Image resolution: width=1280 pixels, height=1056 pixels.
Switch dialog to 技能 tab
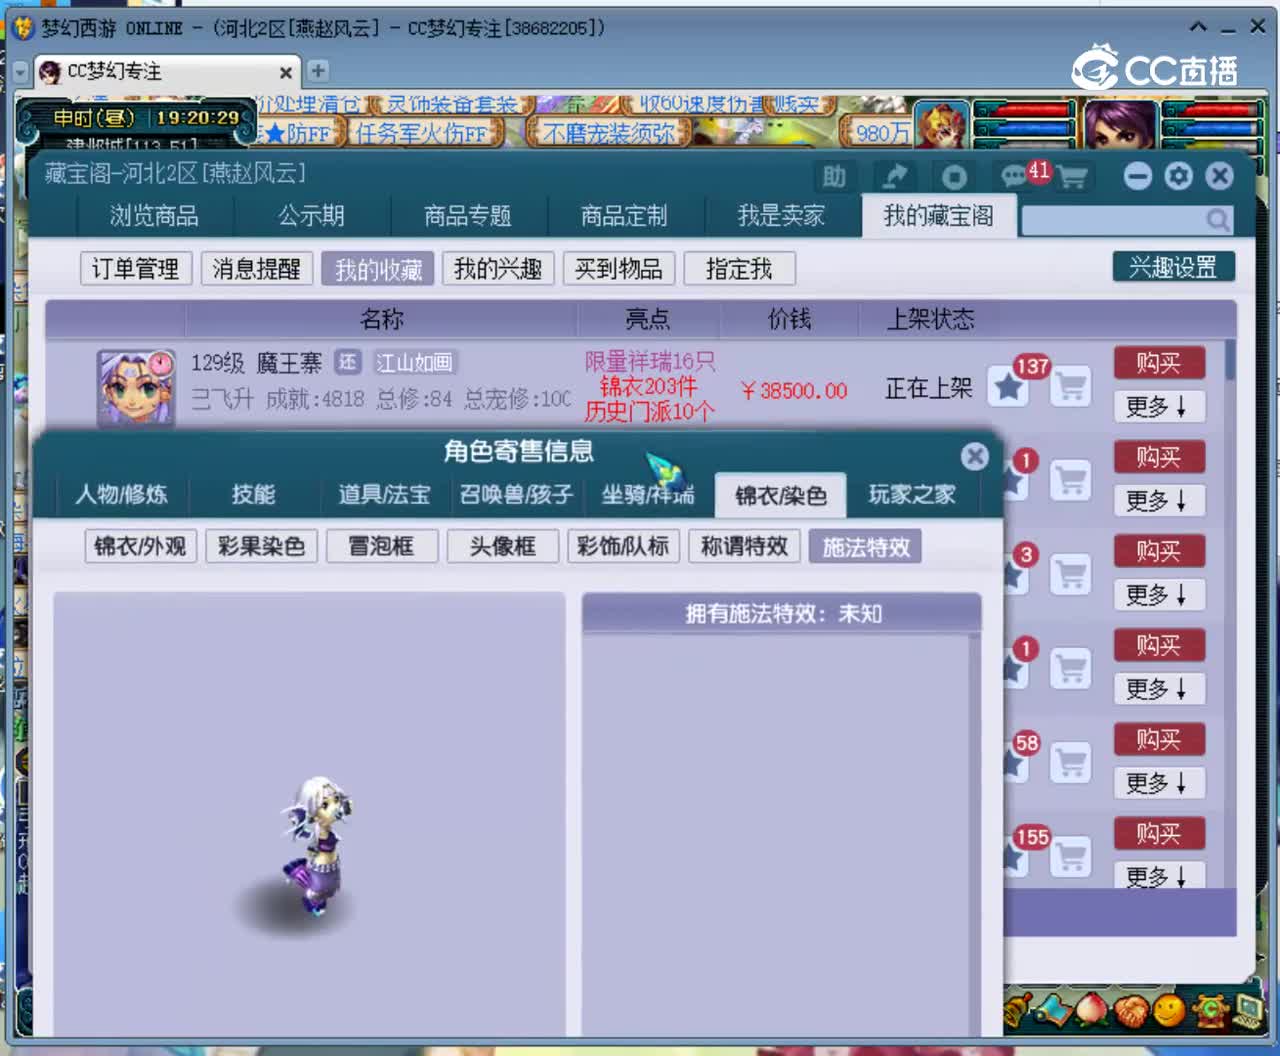(x=254, y=494)
